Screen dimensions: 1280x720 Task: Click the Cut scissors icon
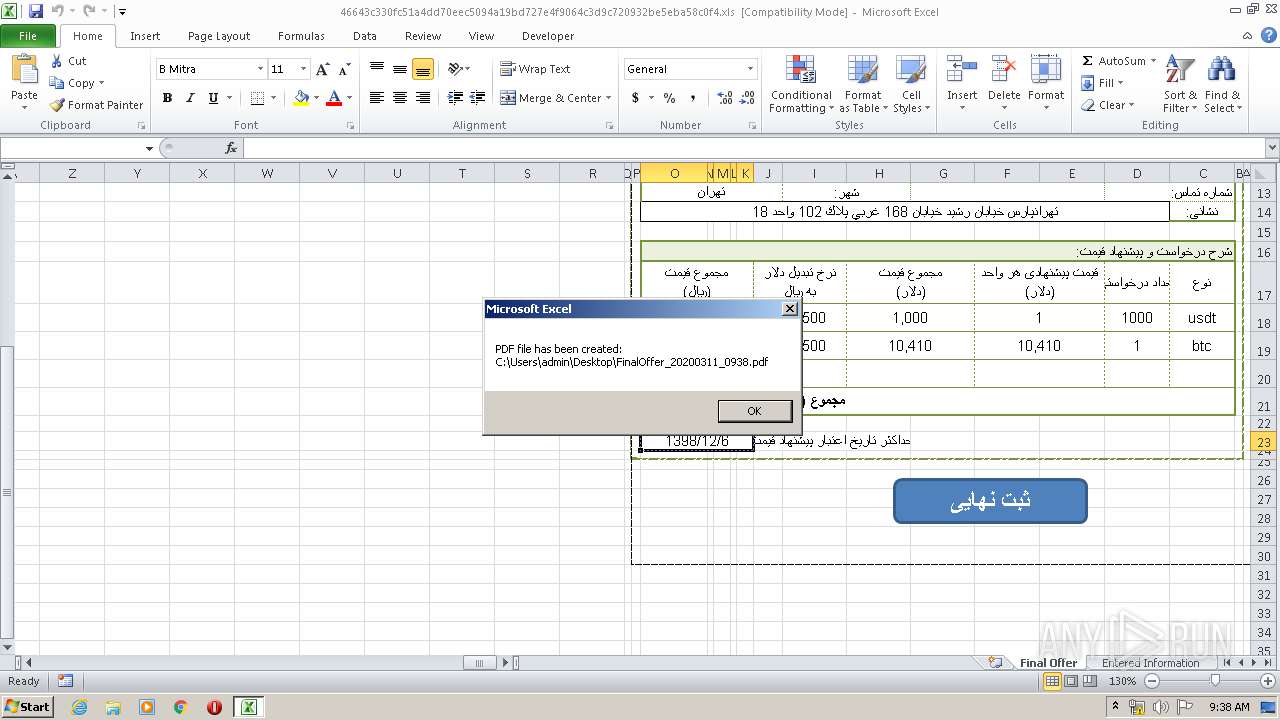(x=56, y=61)
